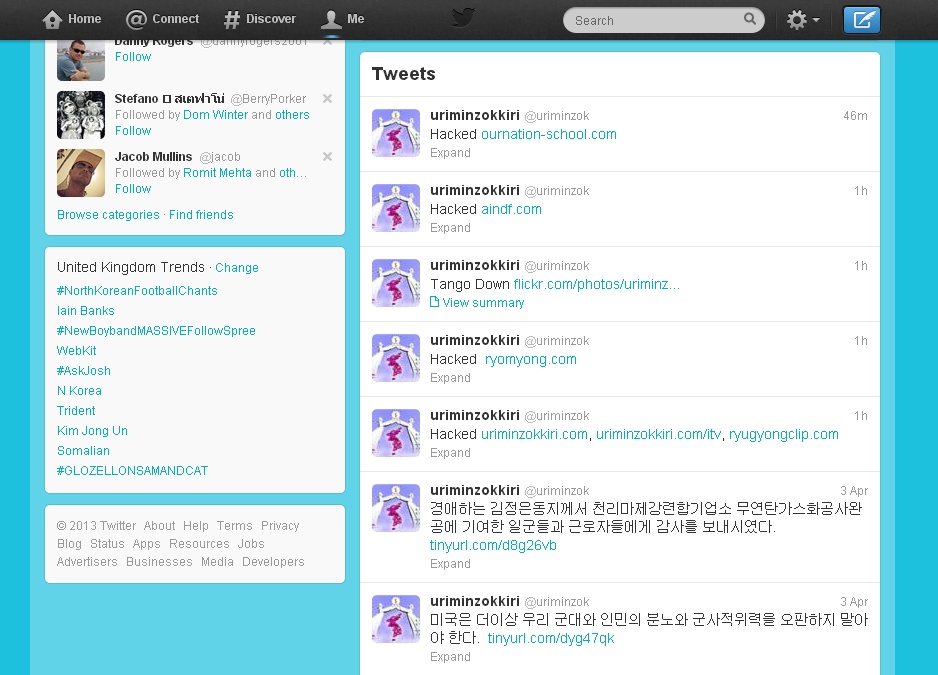This screenshot has width=938, height=675.
Task: Click the compose new tweet icon
Action: (x=861, y=20)
